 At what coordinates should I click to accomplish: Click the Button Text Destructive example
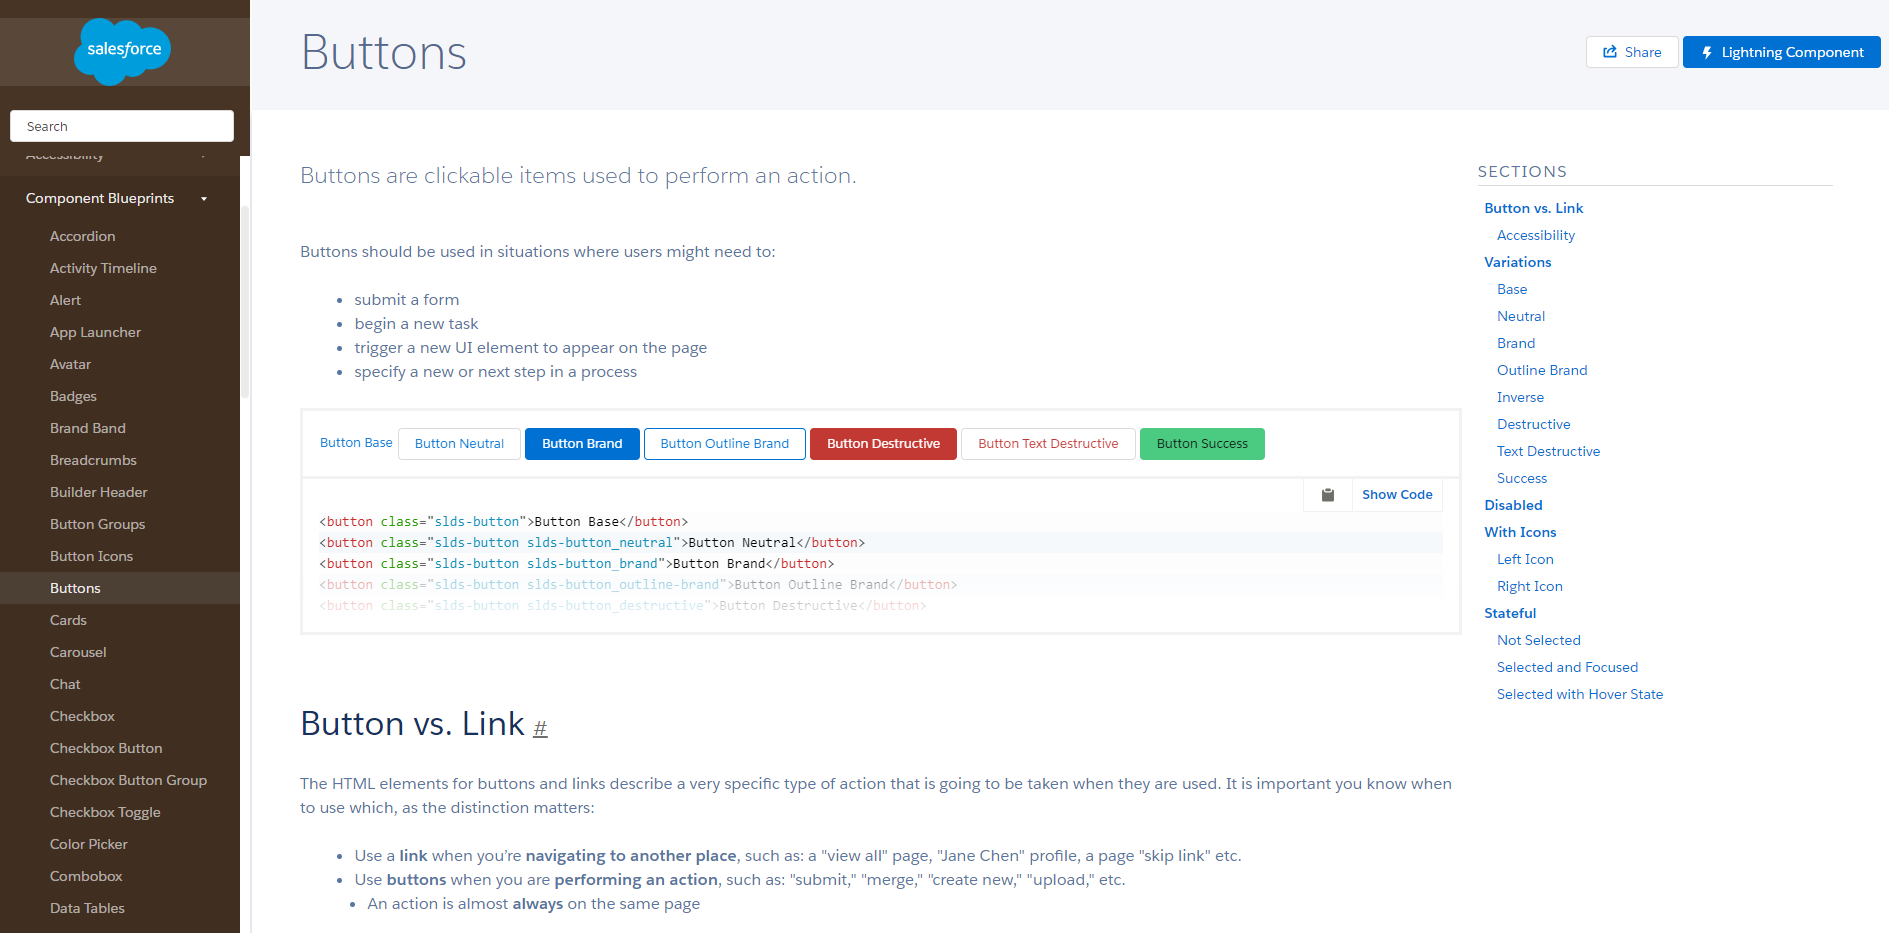click(1048, 444)
